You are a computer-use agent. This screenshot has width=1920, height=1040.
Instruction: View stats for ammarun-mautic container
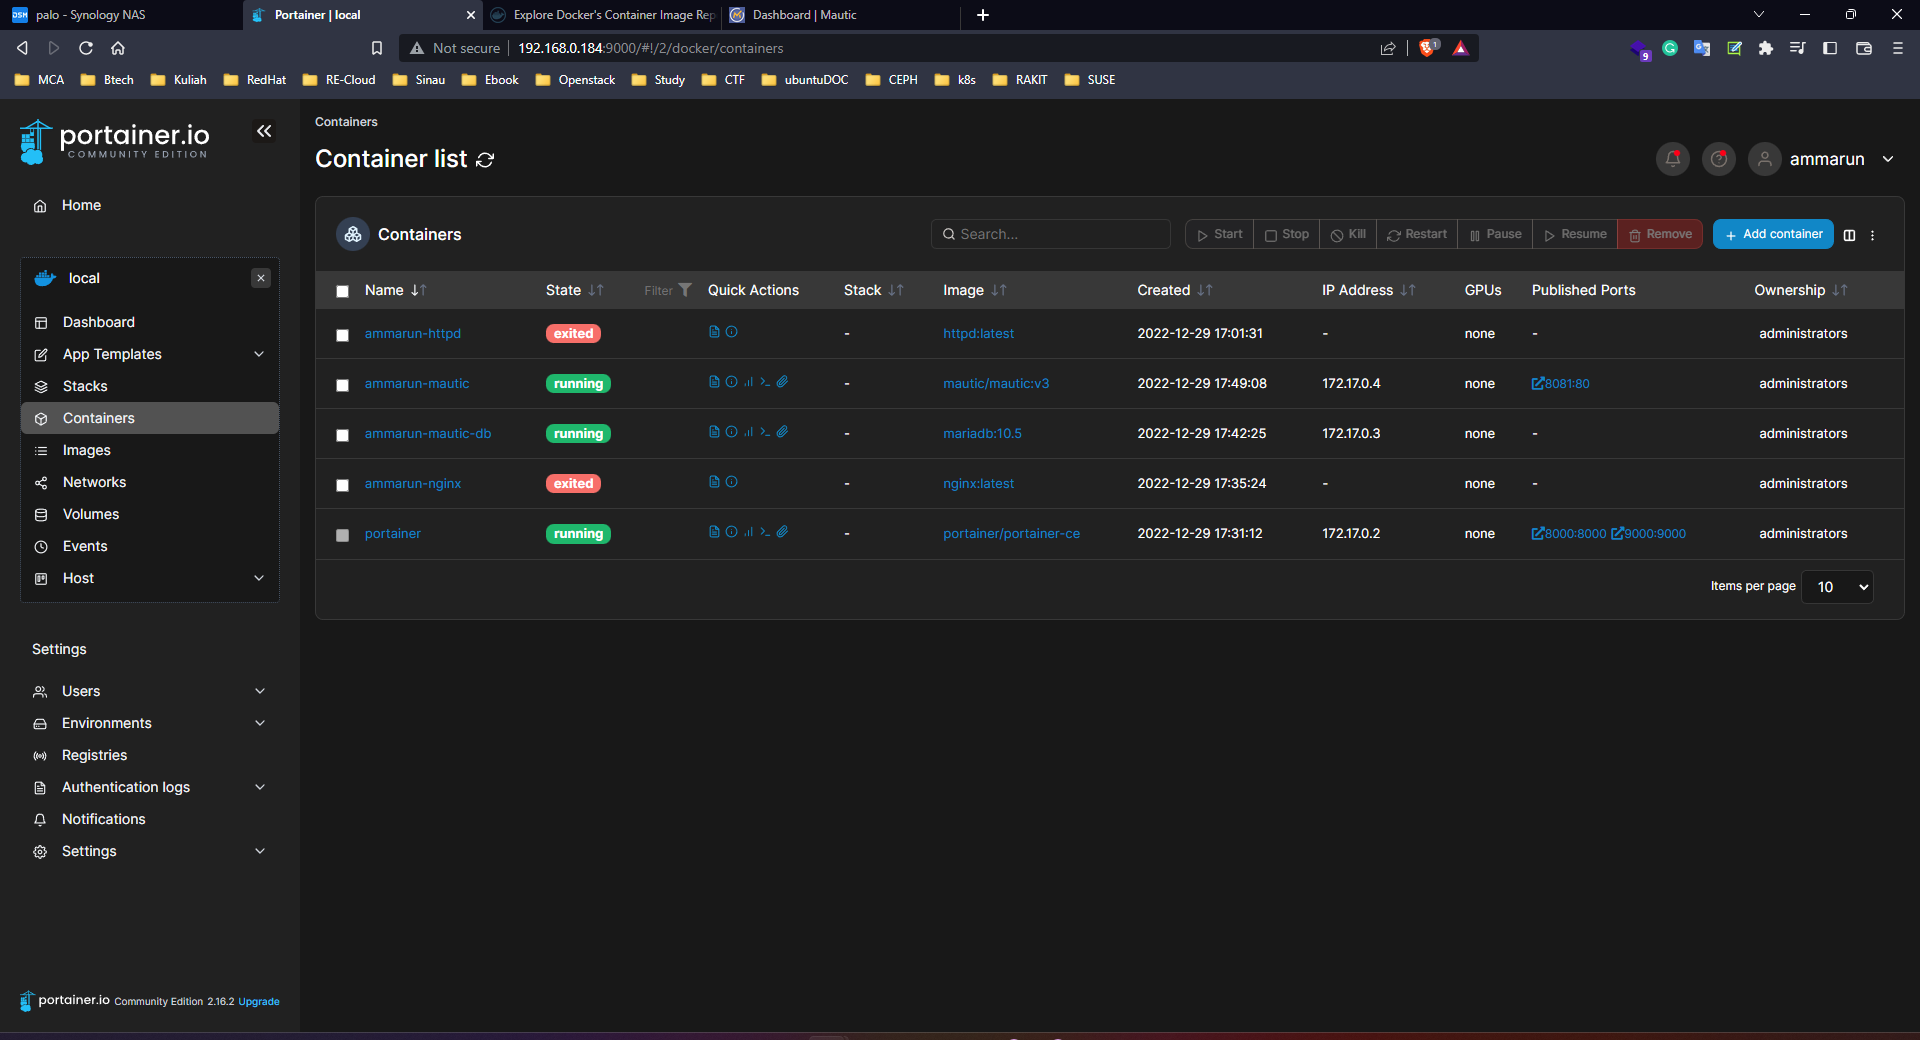(748, 382)
